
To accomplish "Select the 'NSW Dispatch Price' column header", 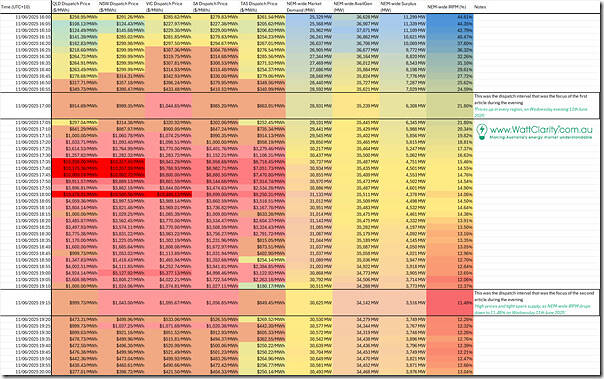I will (x=122, y=7).
